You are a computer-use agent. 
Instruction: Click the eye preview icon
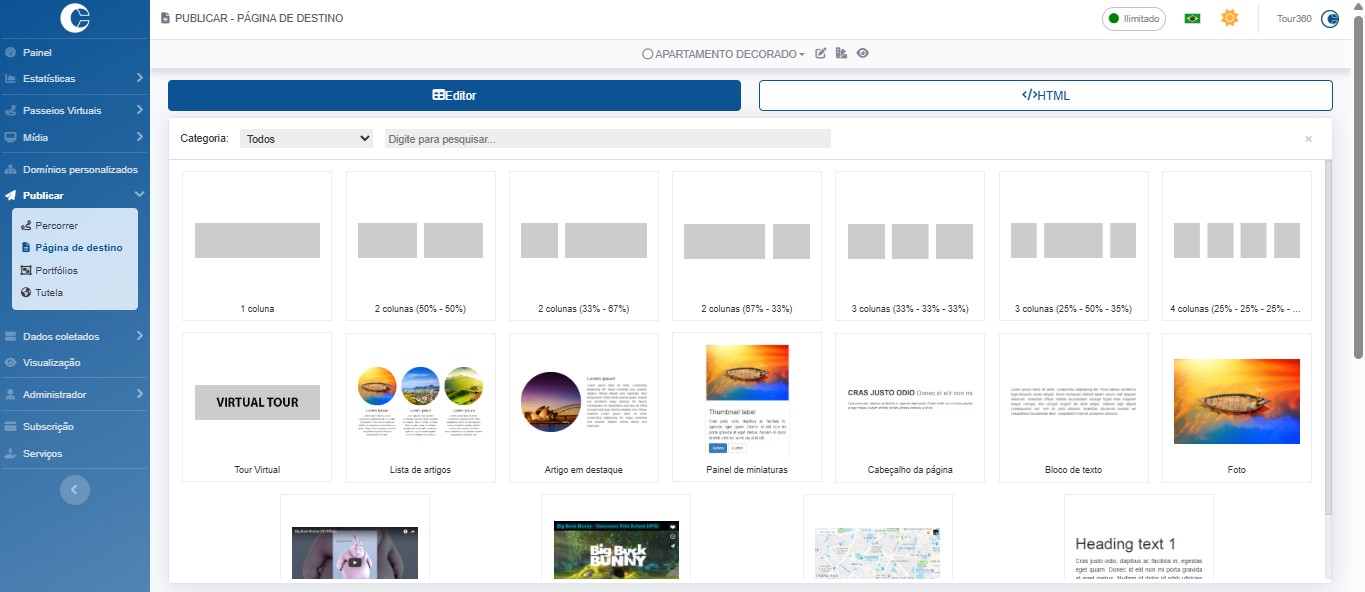click(862, 53)
